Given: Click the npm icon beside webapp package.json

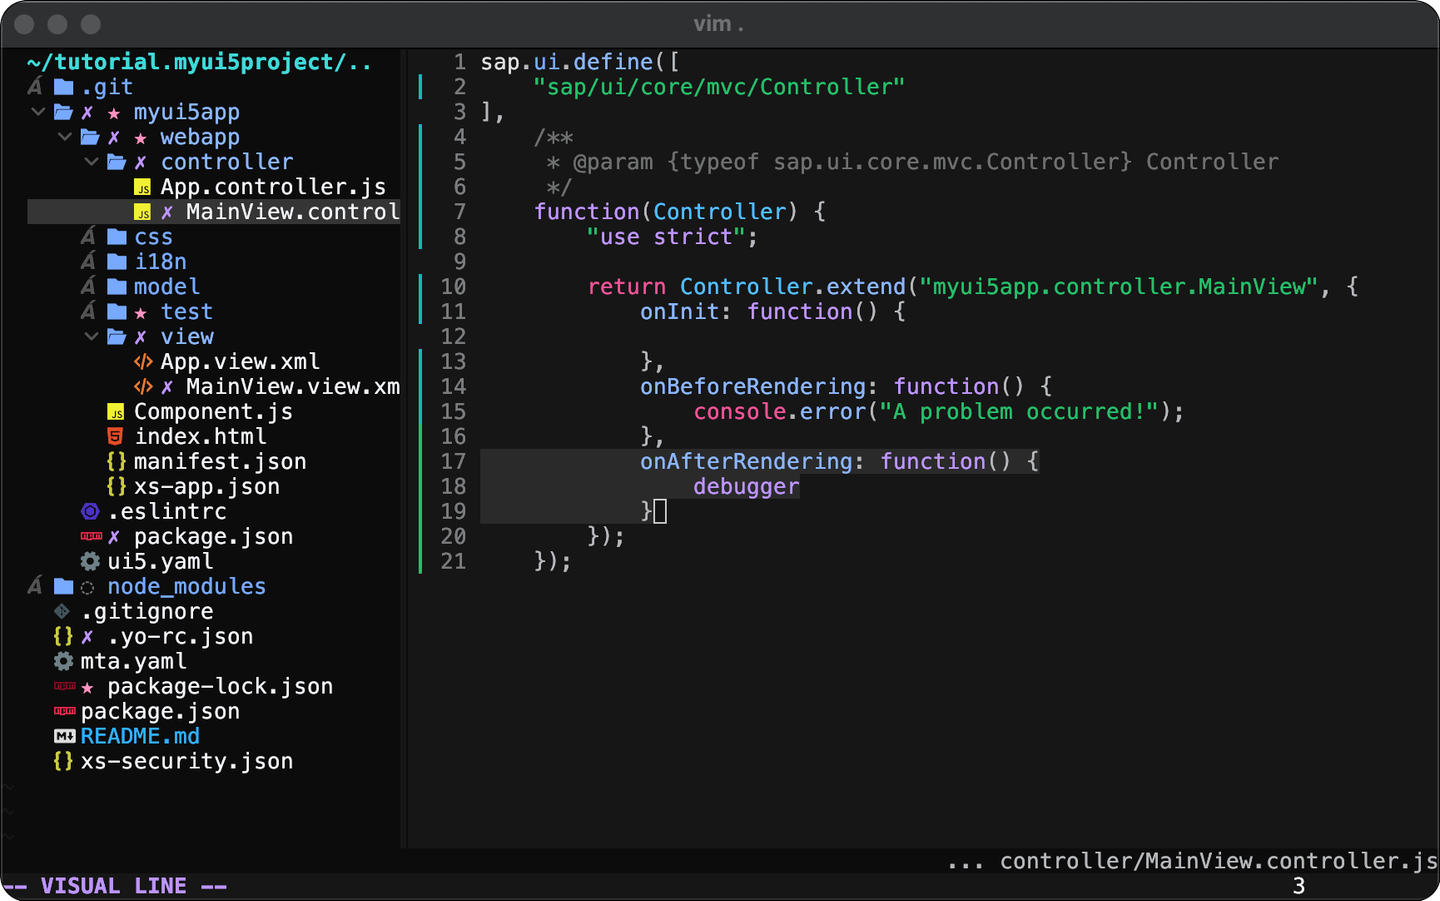Looking at the screenshot, I should click(91, 537).
